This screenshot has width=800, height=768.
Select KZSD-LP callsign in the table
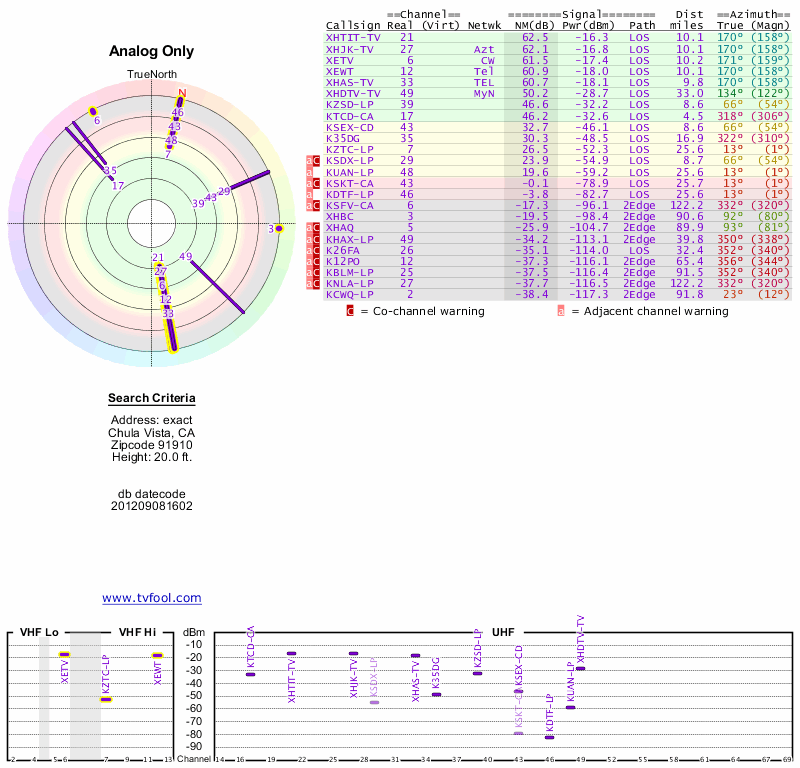click(349, 105)
